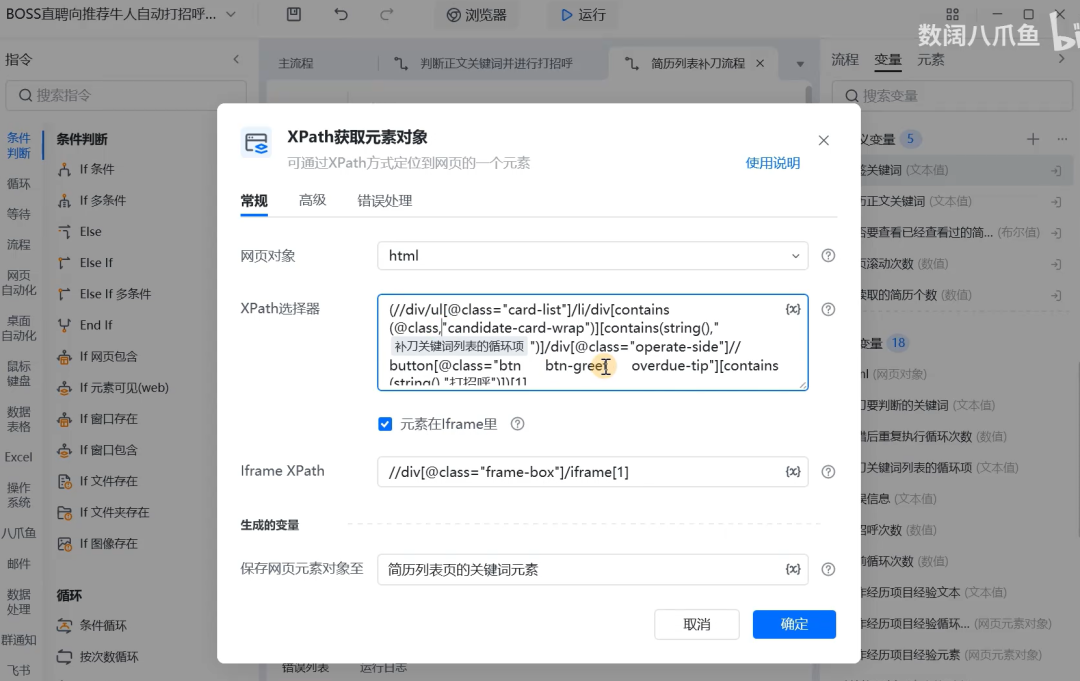Click the 搜索指令 search box
This screenshot has width=1080, height=681.
coord(126,95)
